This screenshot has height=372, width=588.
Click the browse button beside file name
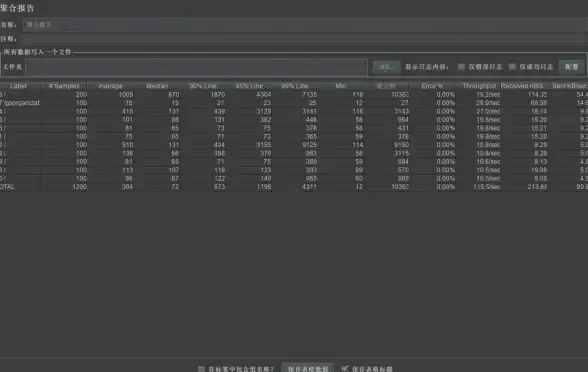pyautogui.click(x=386, y=67)
